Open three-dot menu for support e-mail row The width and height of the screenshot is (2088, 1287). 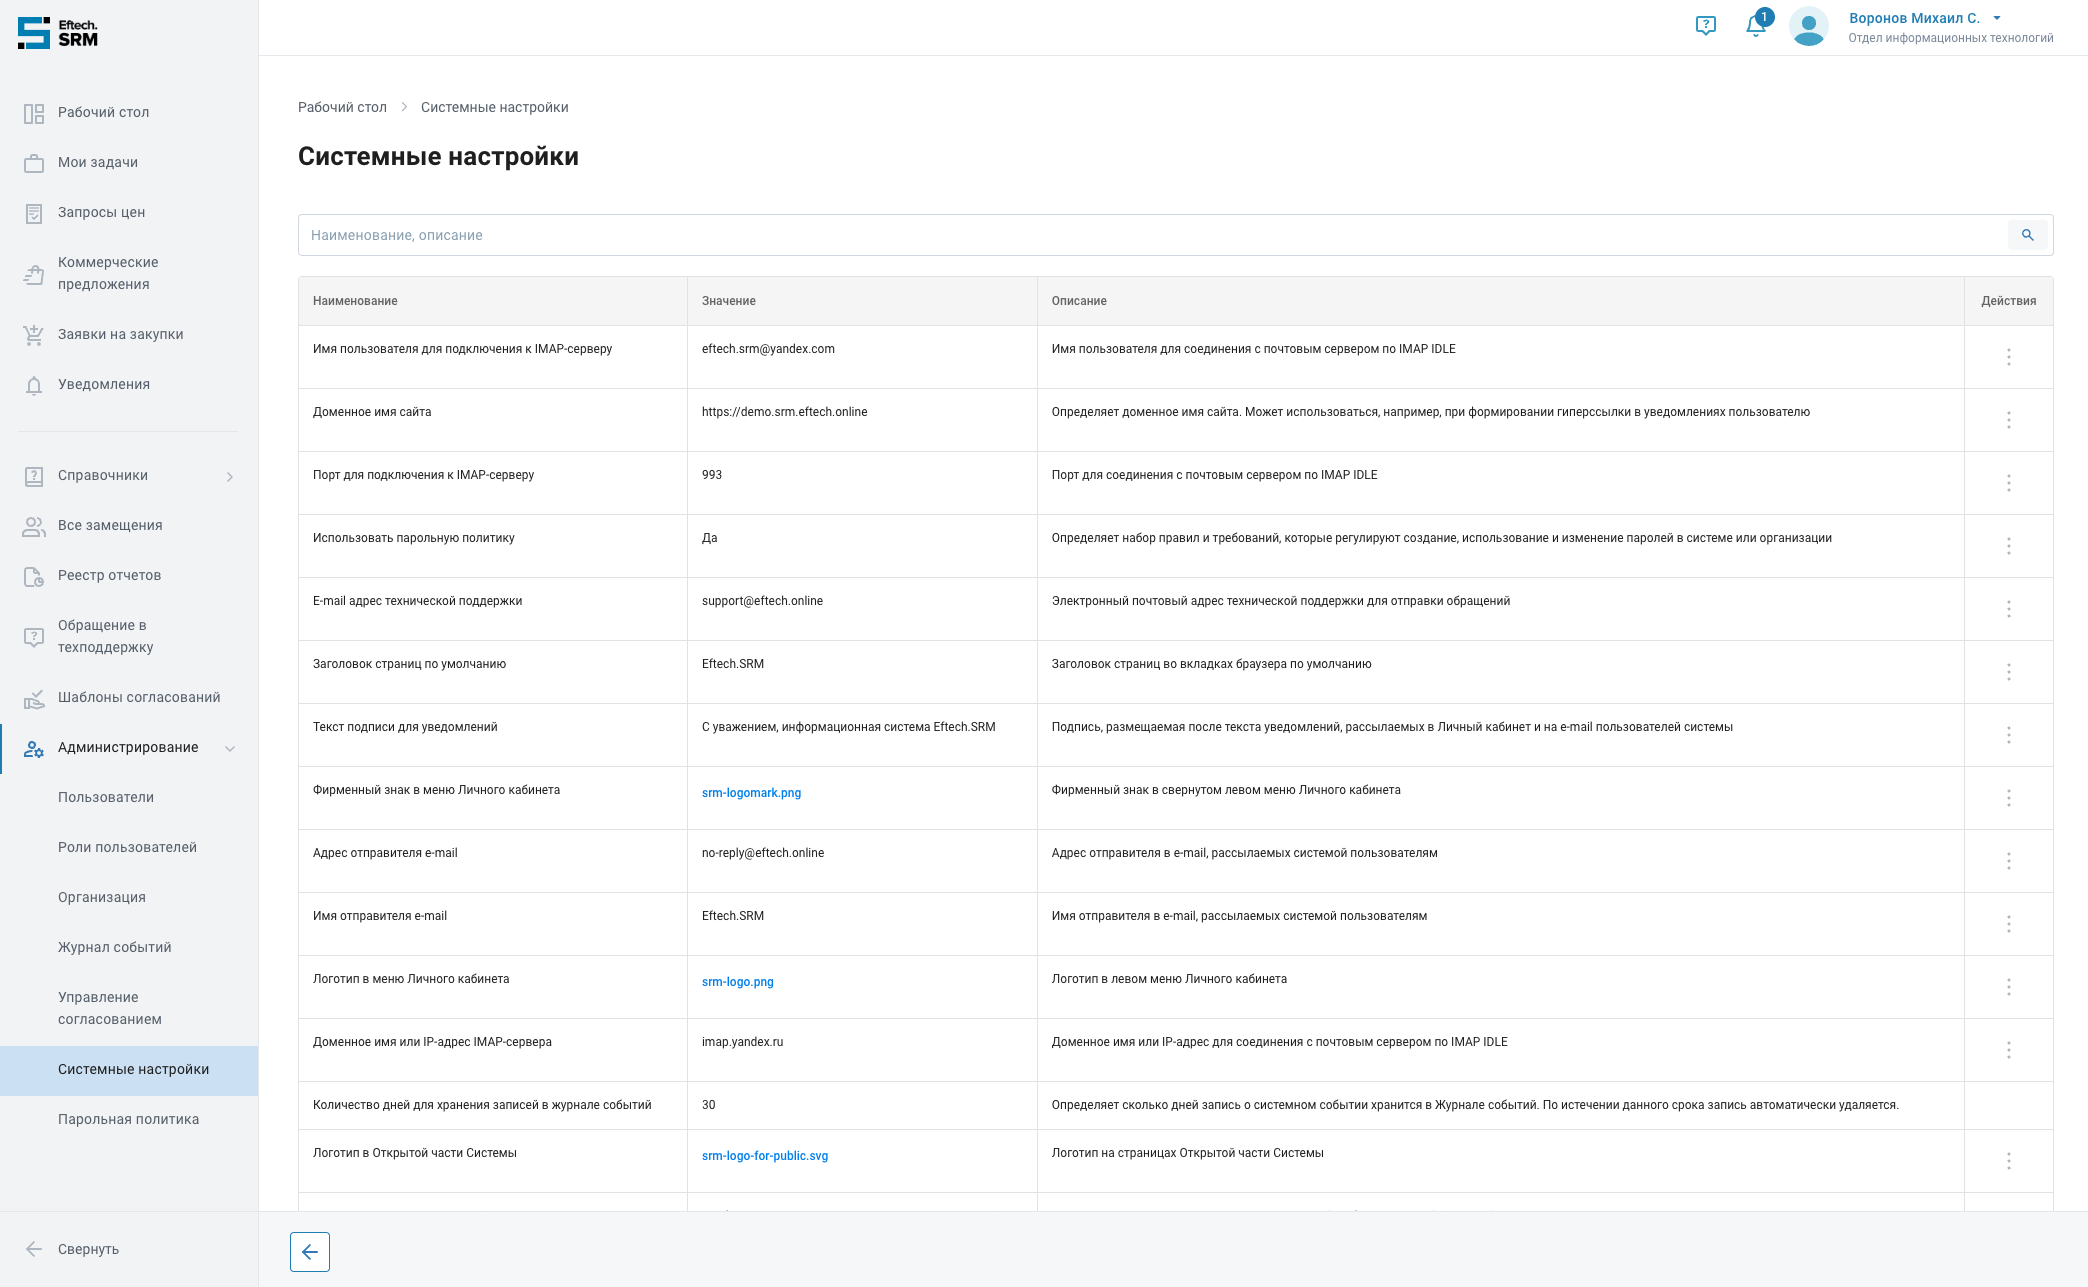[x=2008, y=609]
